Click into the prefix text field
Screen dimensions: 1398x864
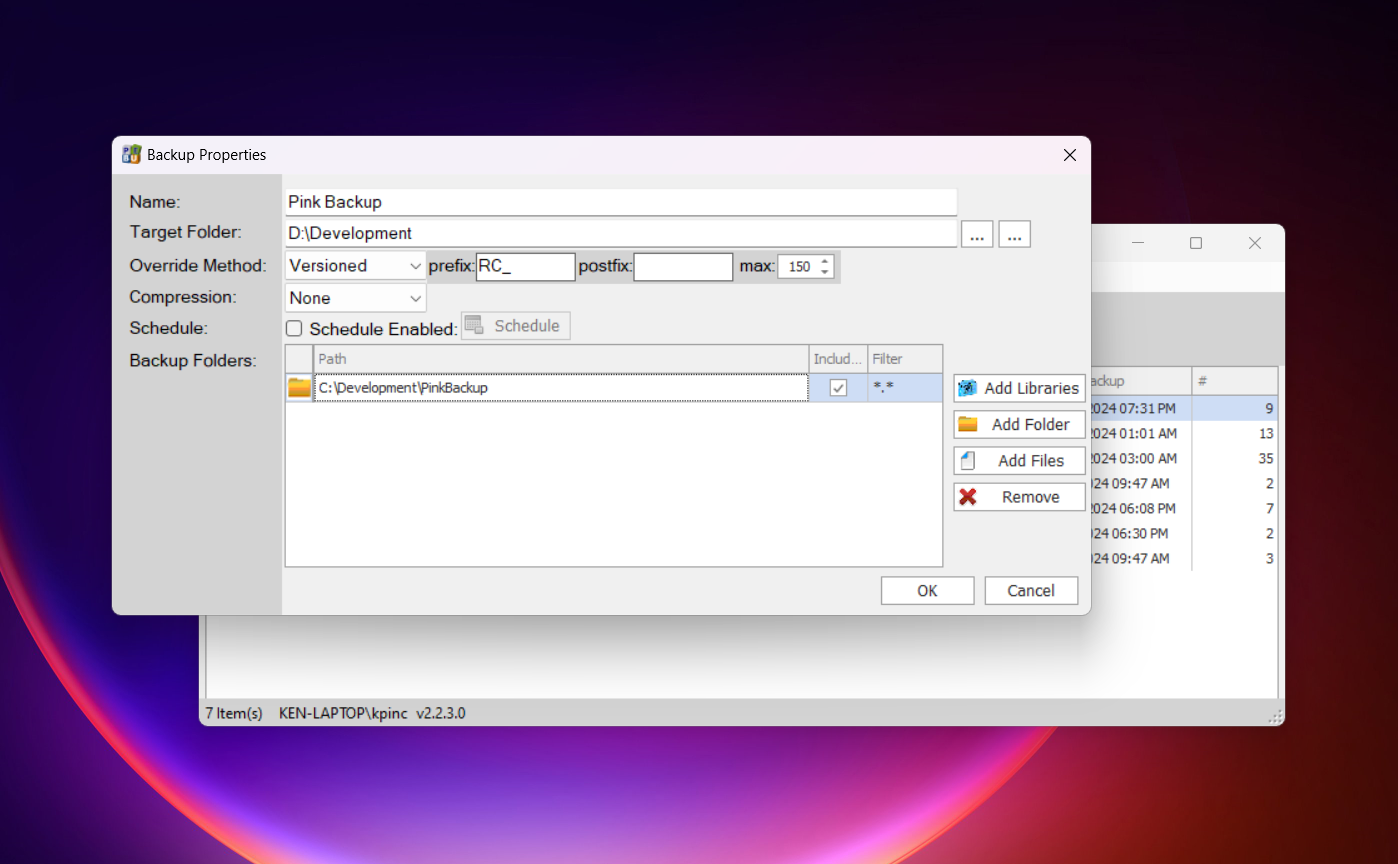[x=525, y=266]
